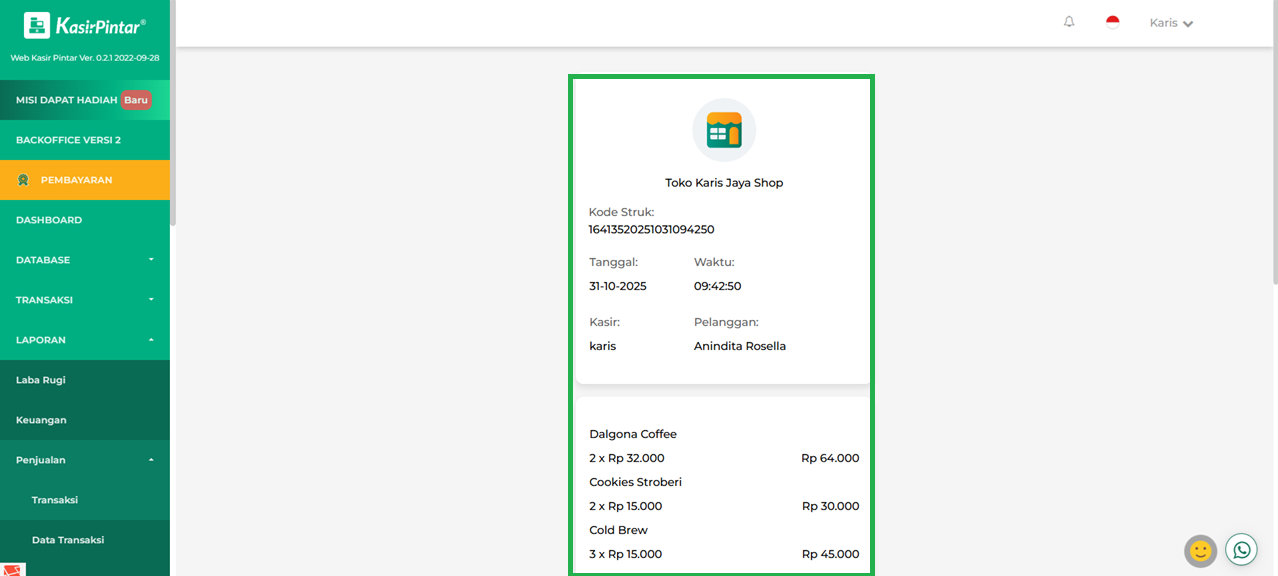Screen dimensions: 1278x576
Task: Select the receipt code number text
Action: pos(651,229)
